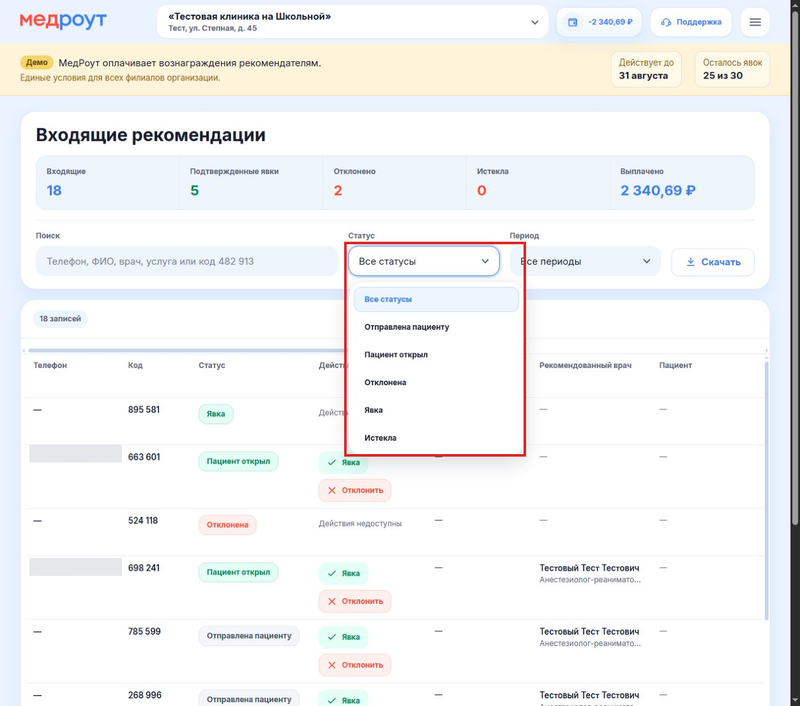Click the Входящие 18 stat
Screen dimensions: 800x706
108,182
